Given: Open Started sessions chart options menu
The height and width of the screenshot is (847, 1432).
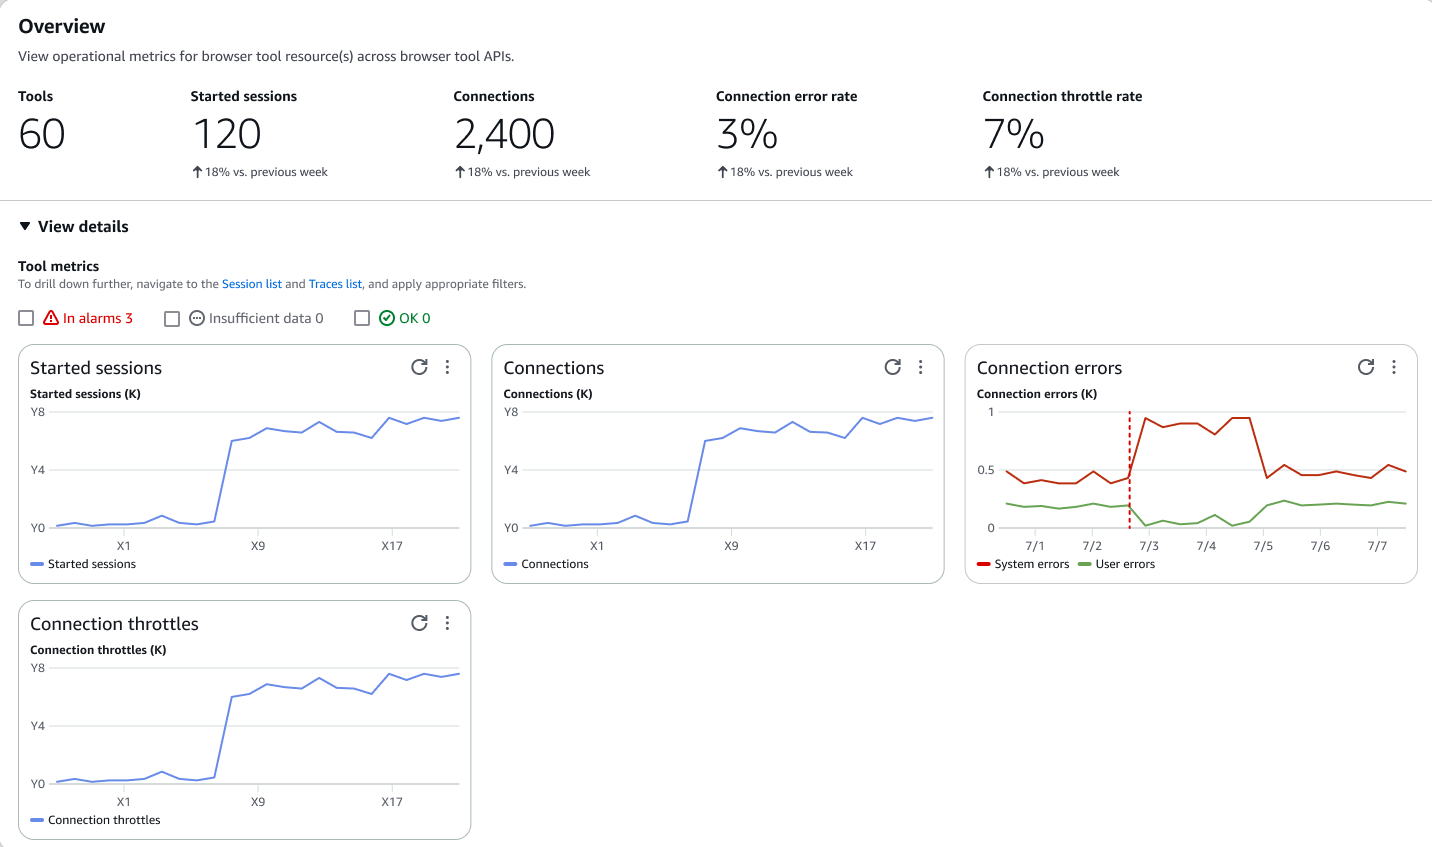Looking at the screenshot, I should point(447,367).
